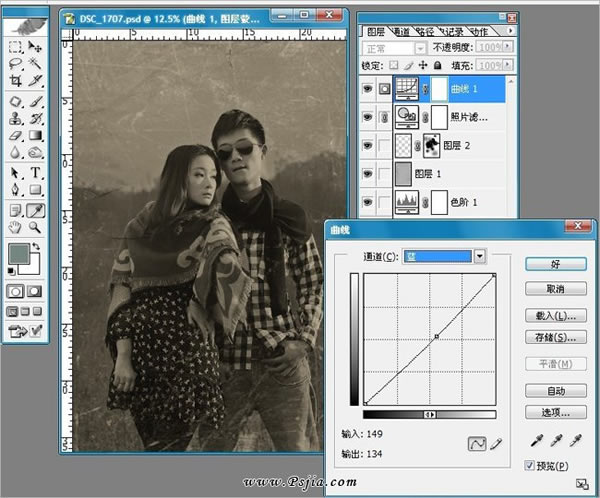Reset default foreground and background colors
Image resolution: width=600 pixels, height=498 pixels.
[11, 271]
